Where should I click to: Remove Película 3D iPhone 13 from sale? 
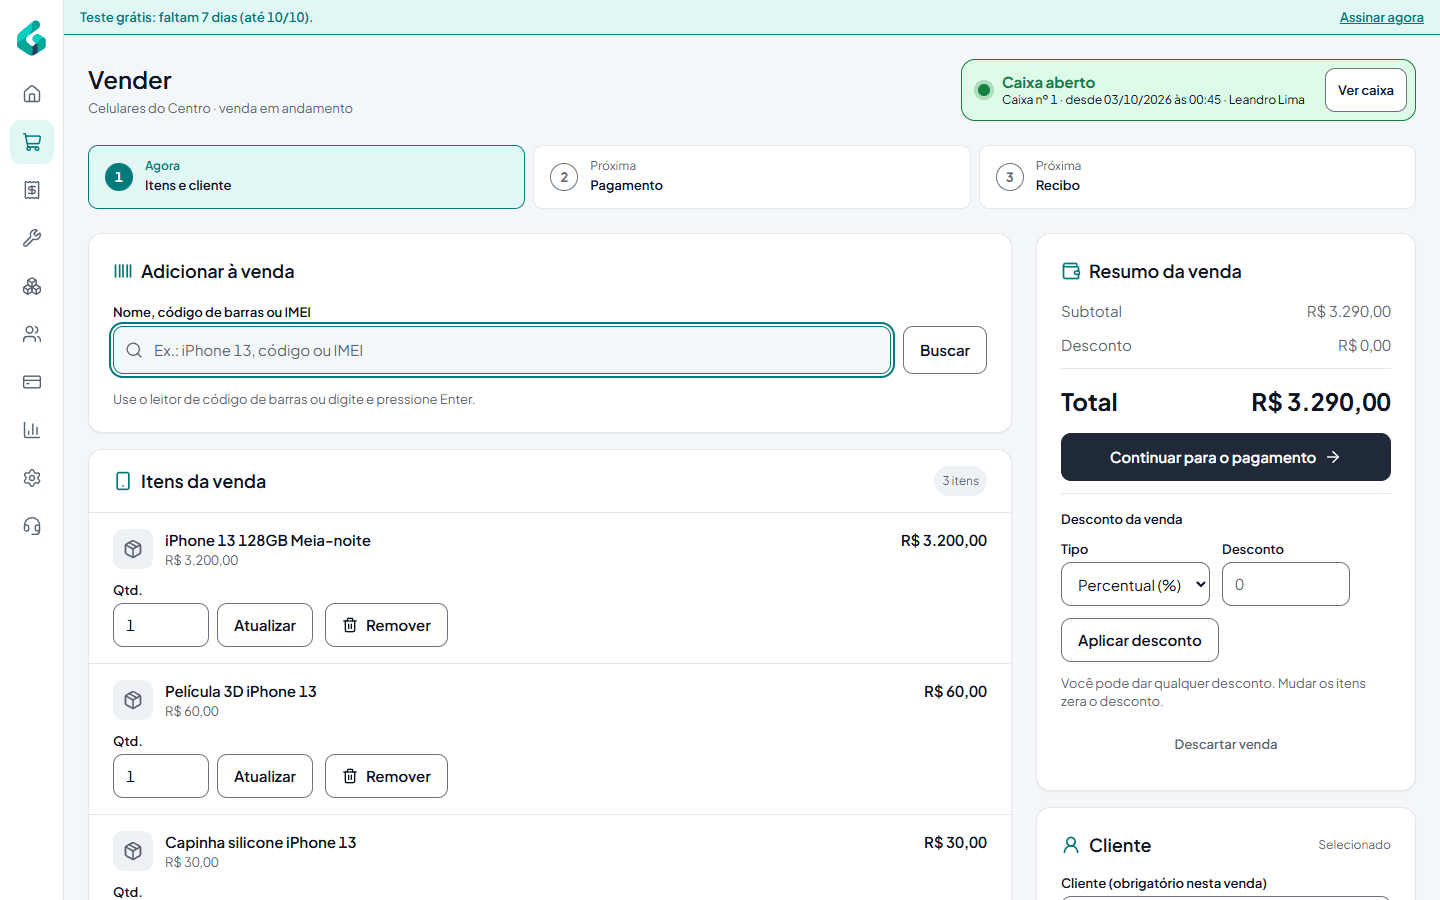[x=386, y=776]
